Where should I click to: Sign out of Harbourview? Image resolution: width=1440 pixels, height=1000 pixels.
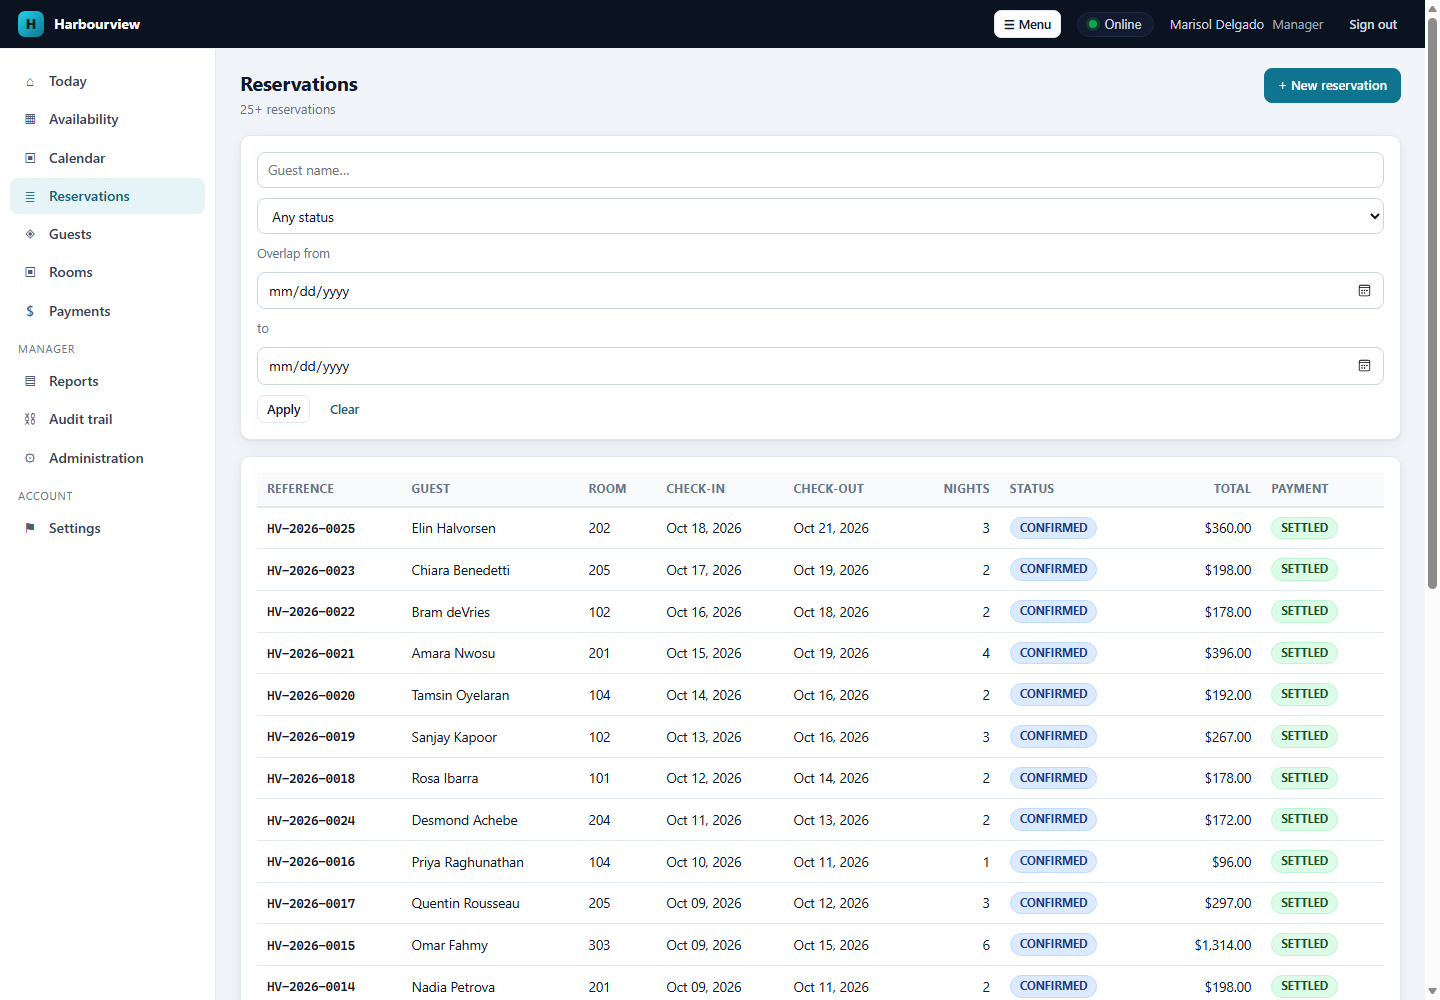click(1373, 24)
